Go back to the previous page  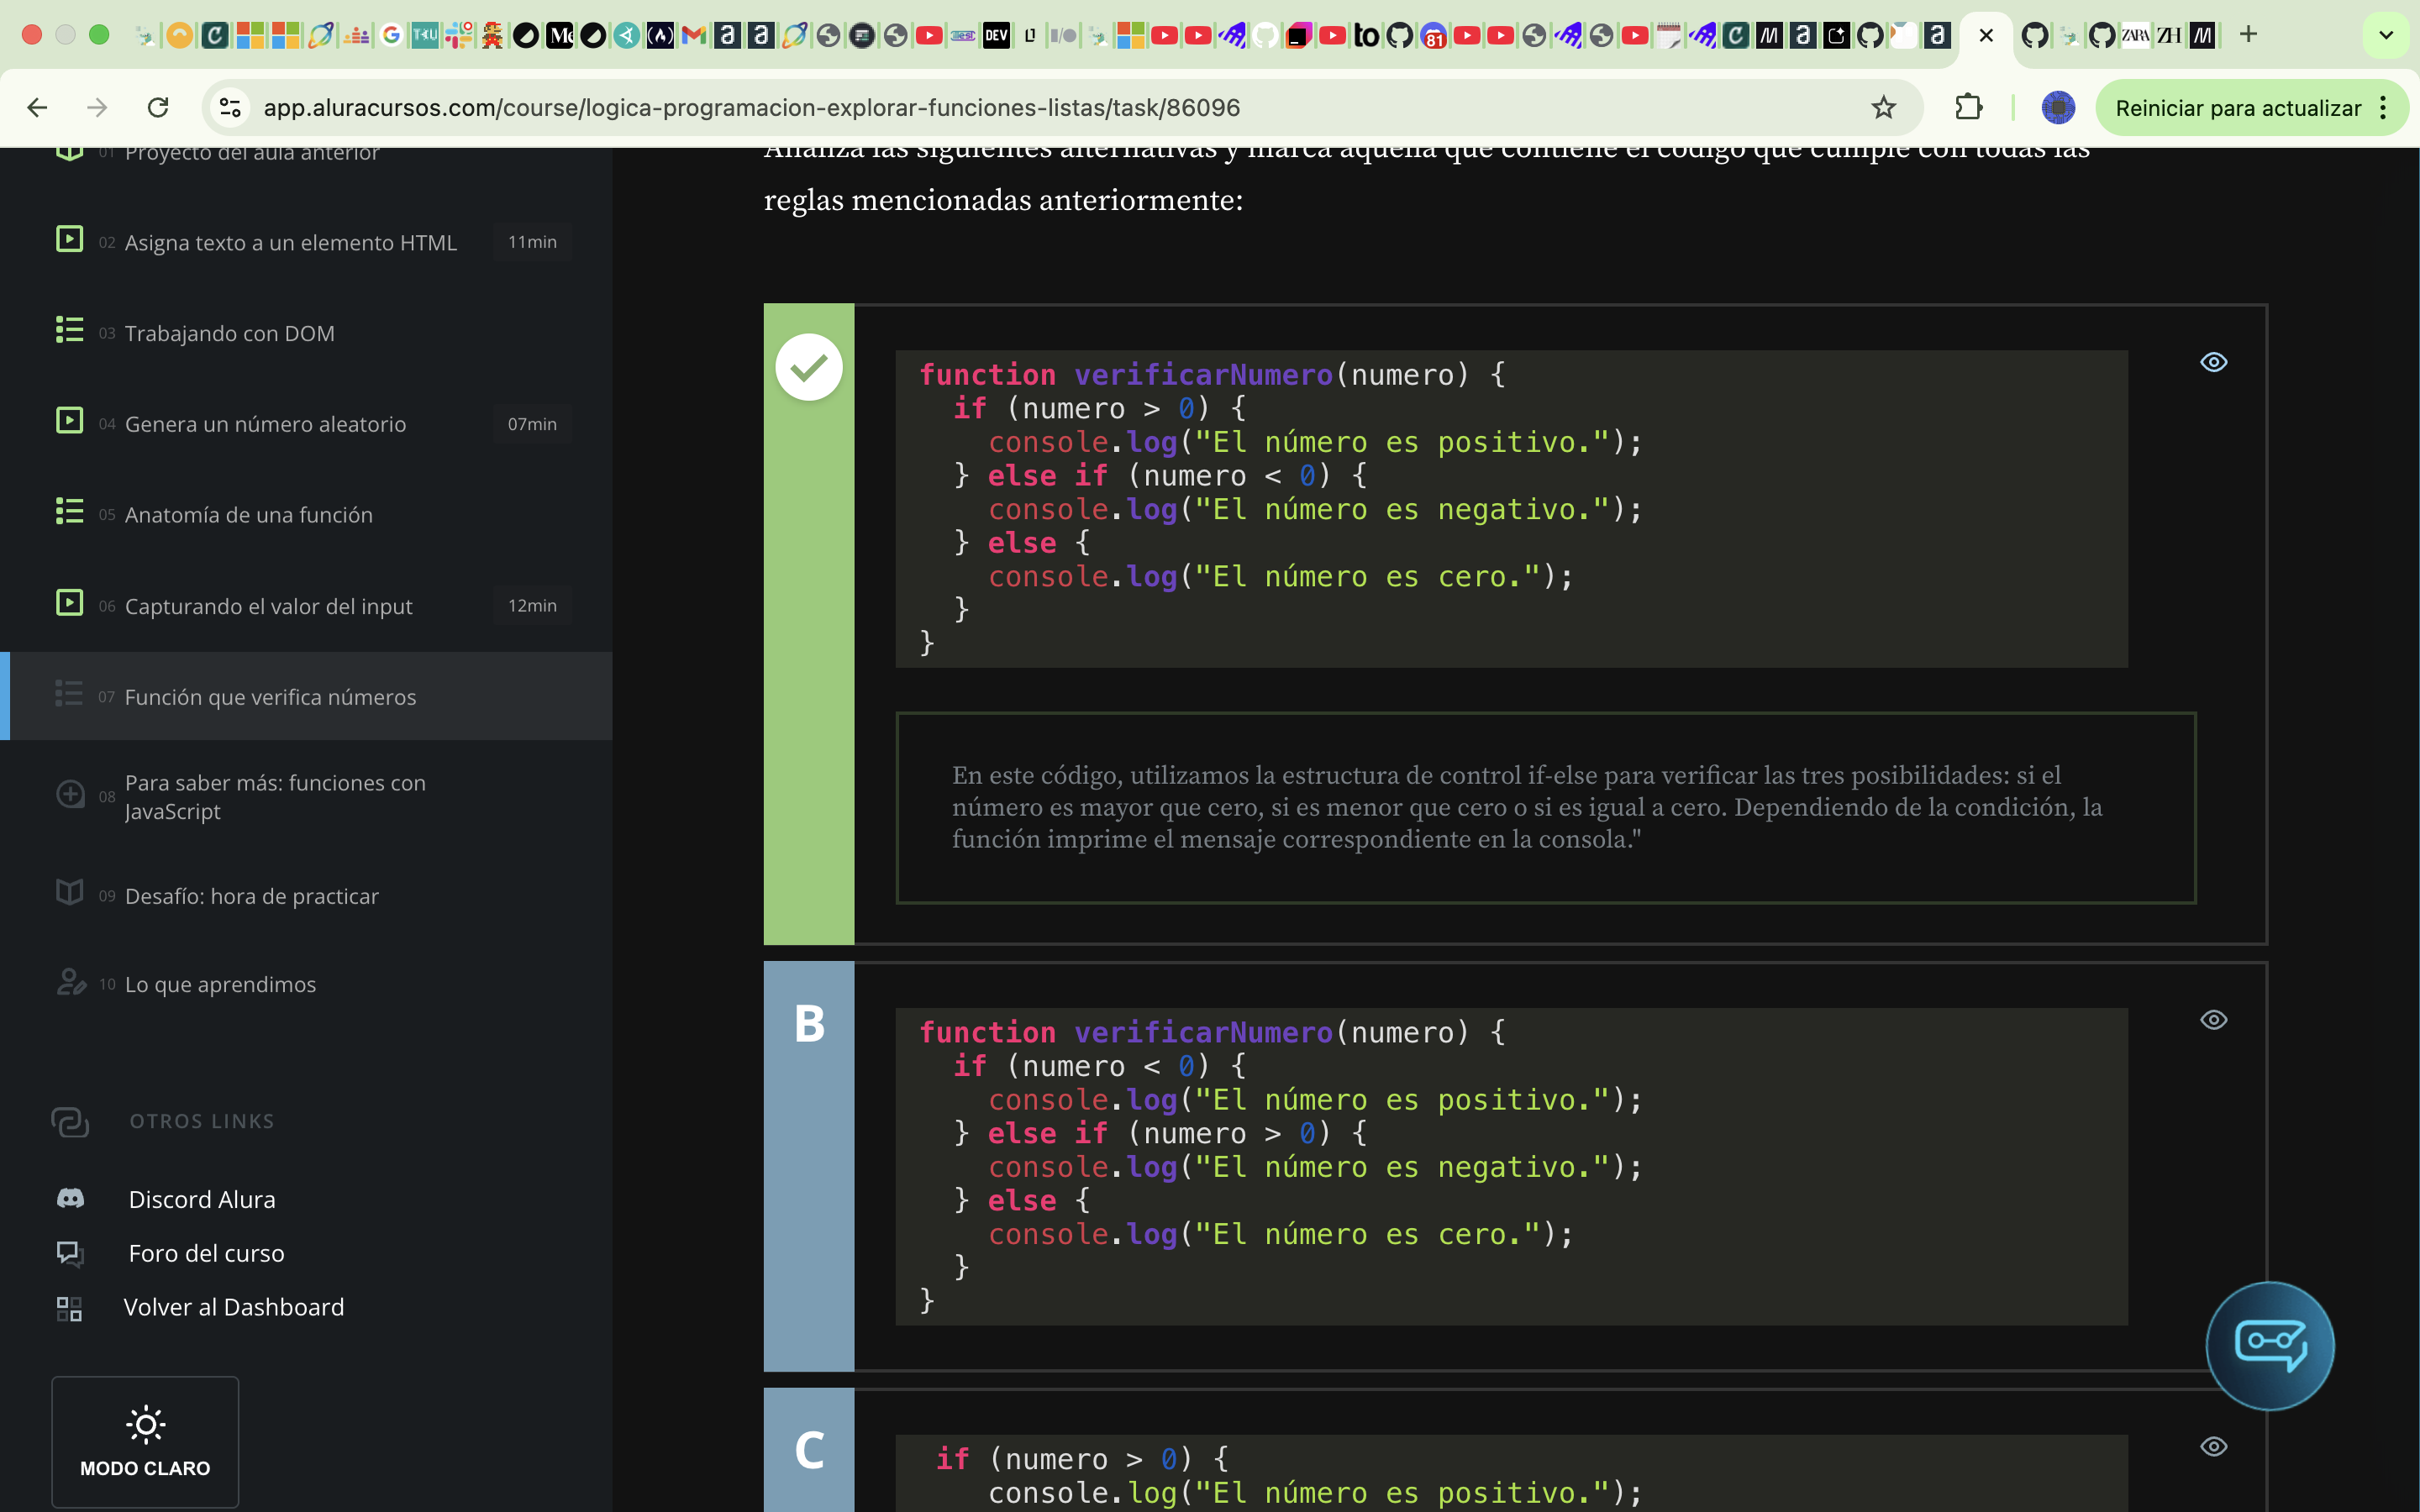(37, 107)
